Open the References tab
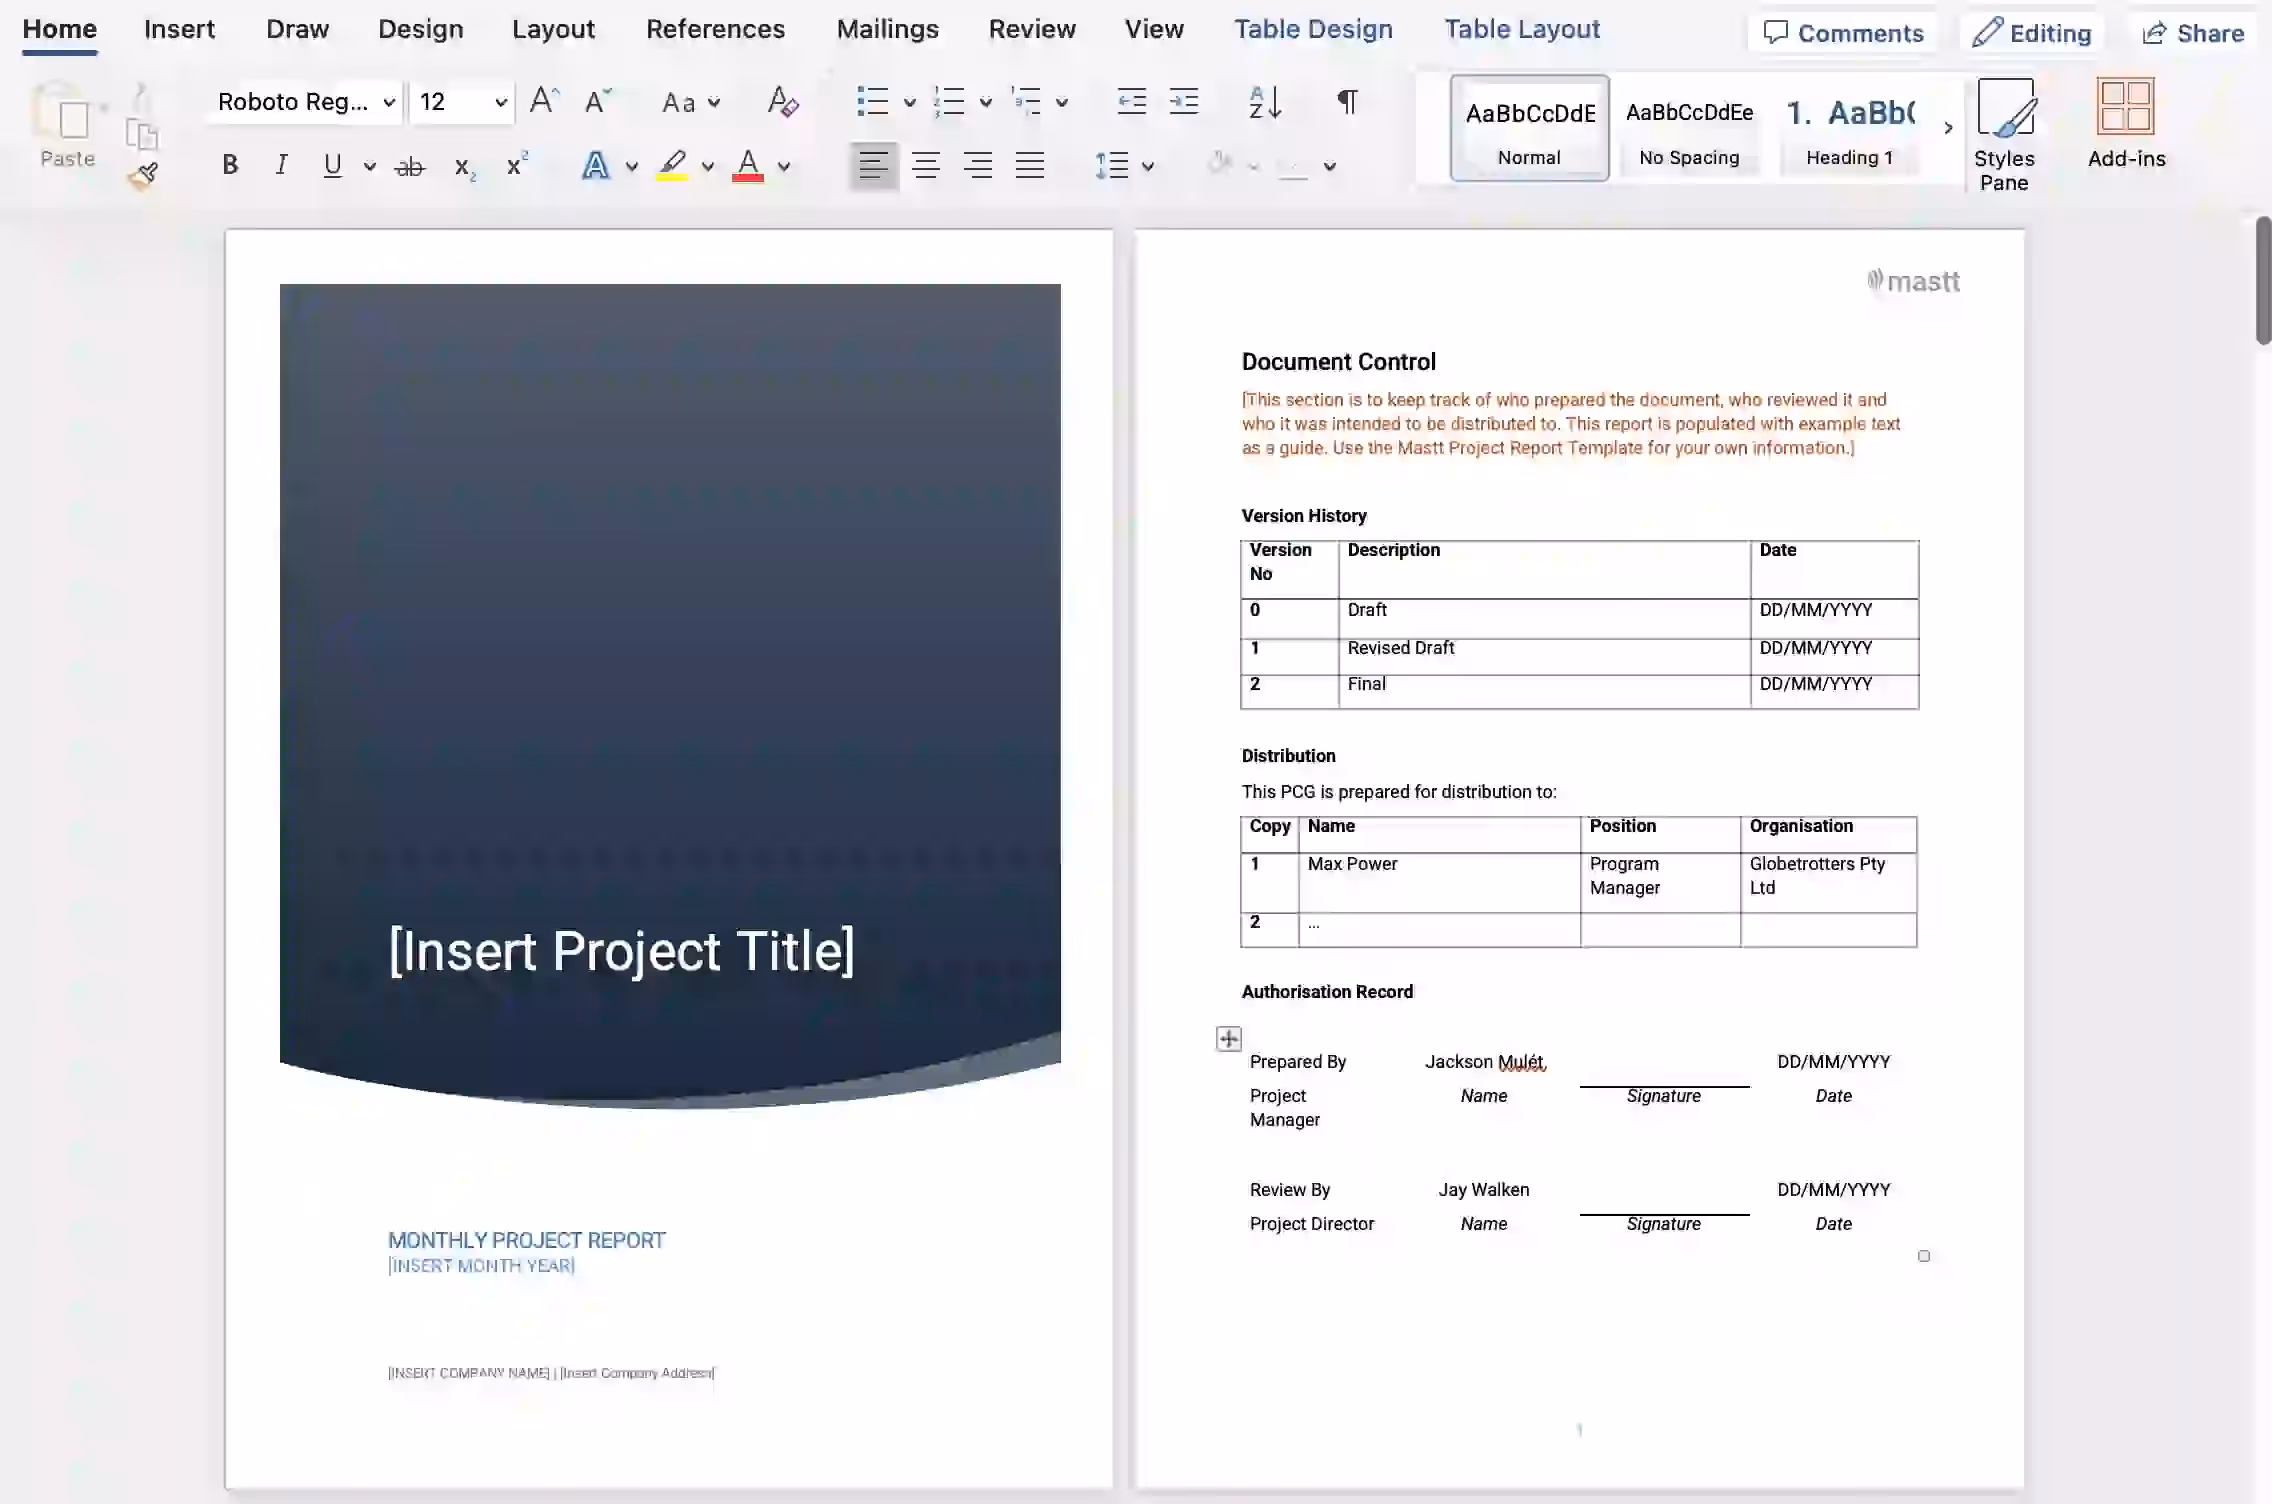 (715, 29)
